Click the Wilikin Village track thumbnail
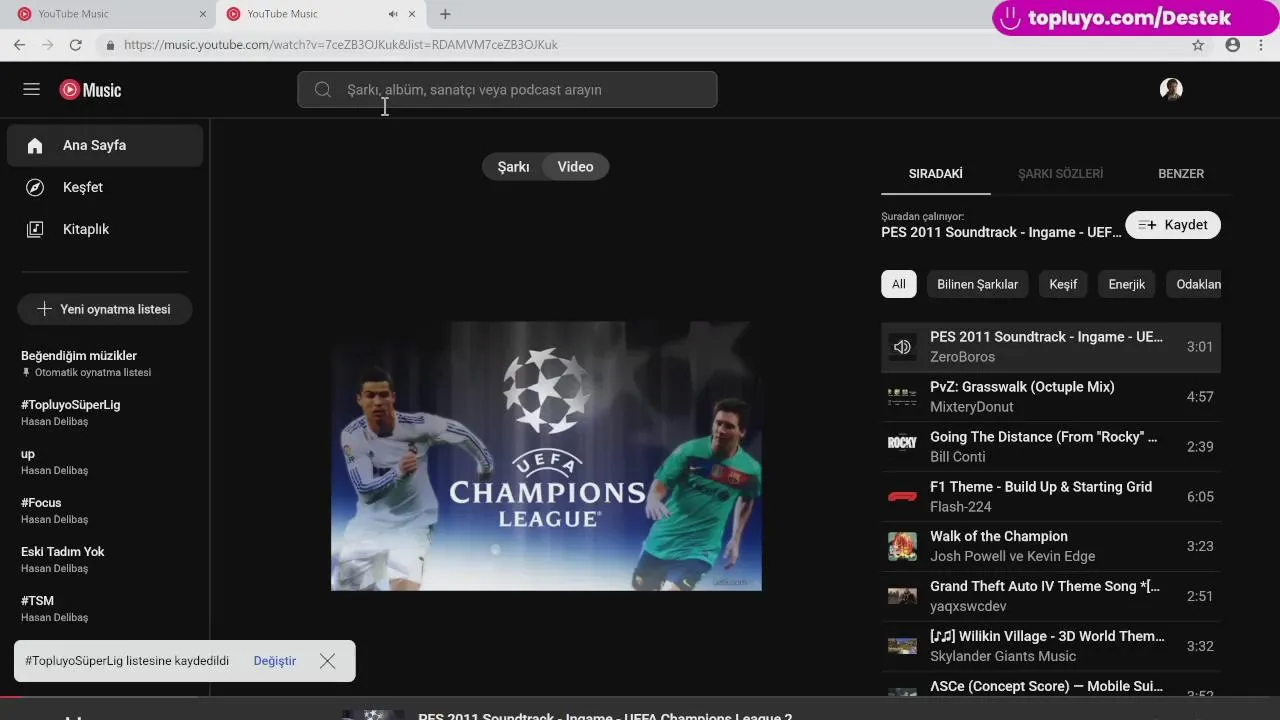The image size is (1280, 720). [x=902, y=646]
